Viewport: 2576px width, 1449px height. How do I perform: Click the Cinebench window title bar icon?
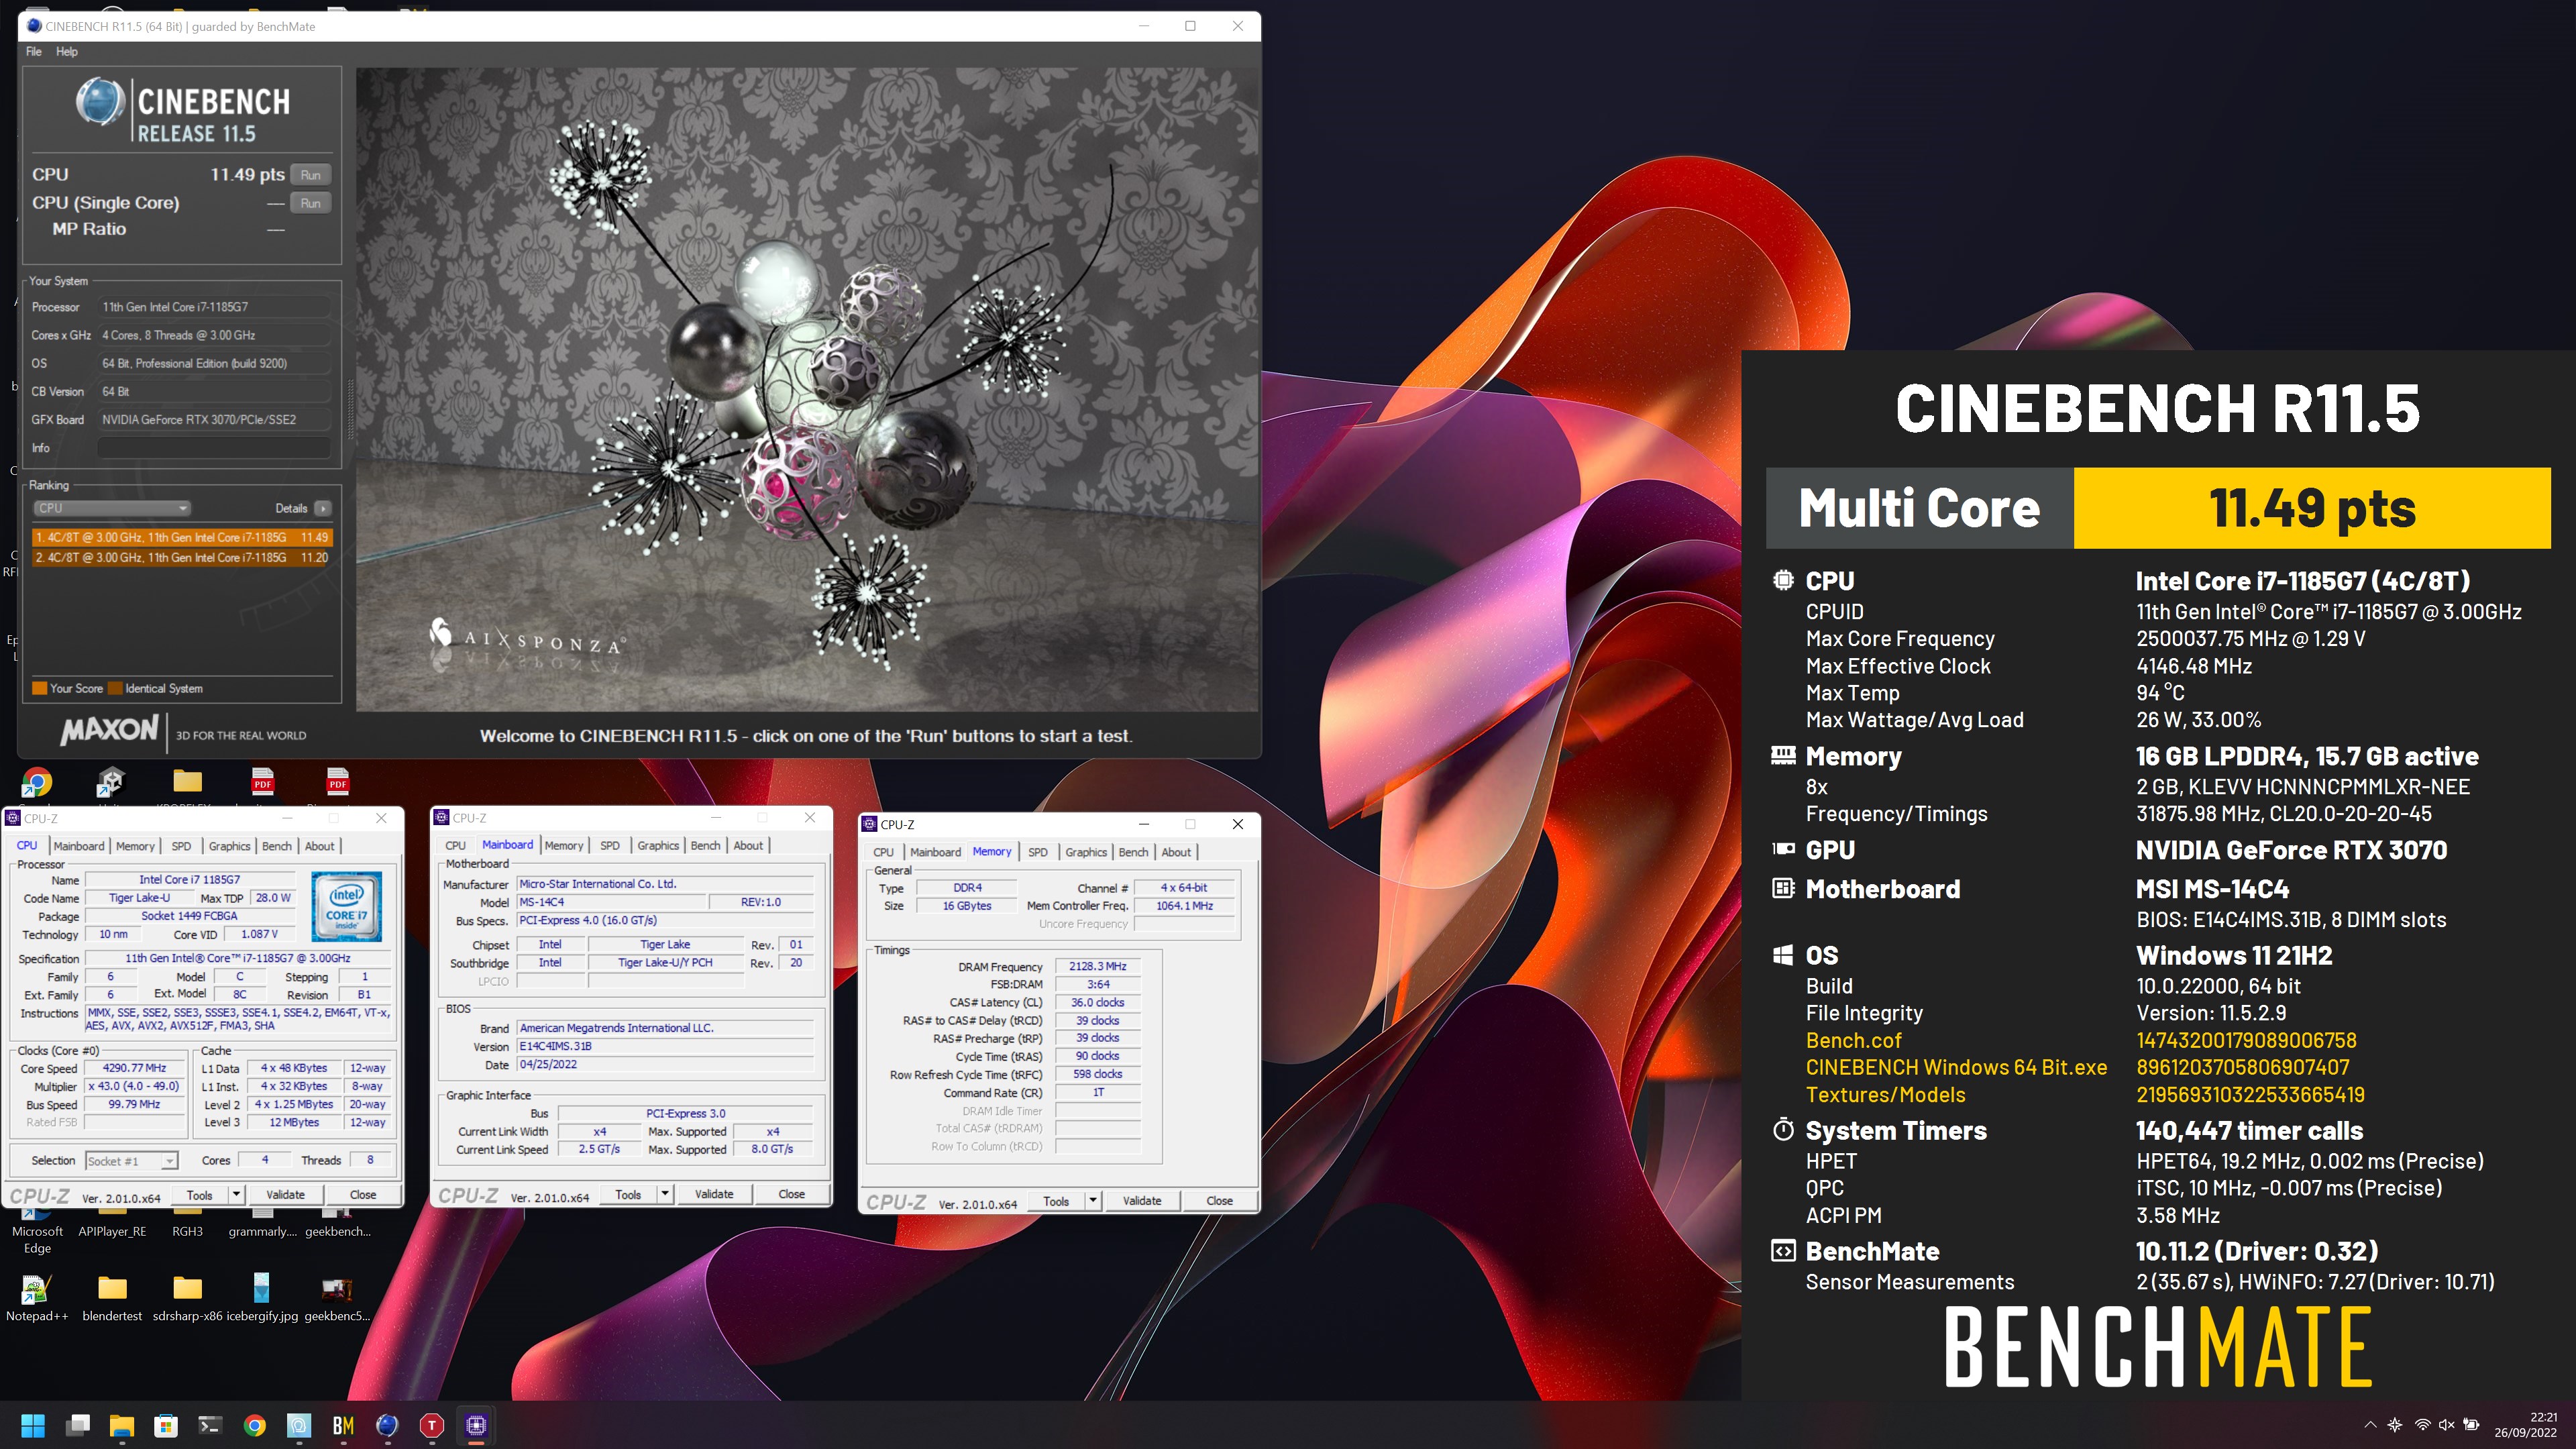tap(34, 26)
